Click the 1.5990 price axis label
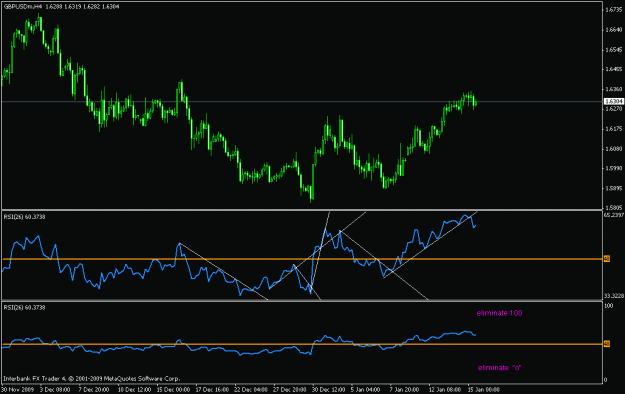 tap(614, 168)
